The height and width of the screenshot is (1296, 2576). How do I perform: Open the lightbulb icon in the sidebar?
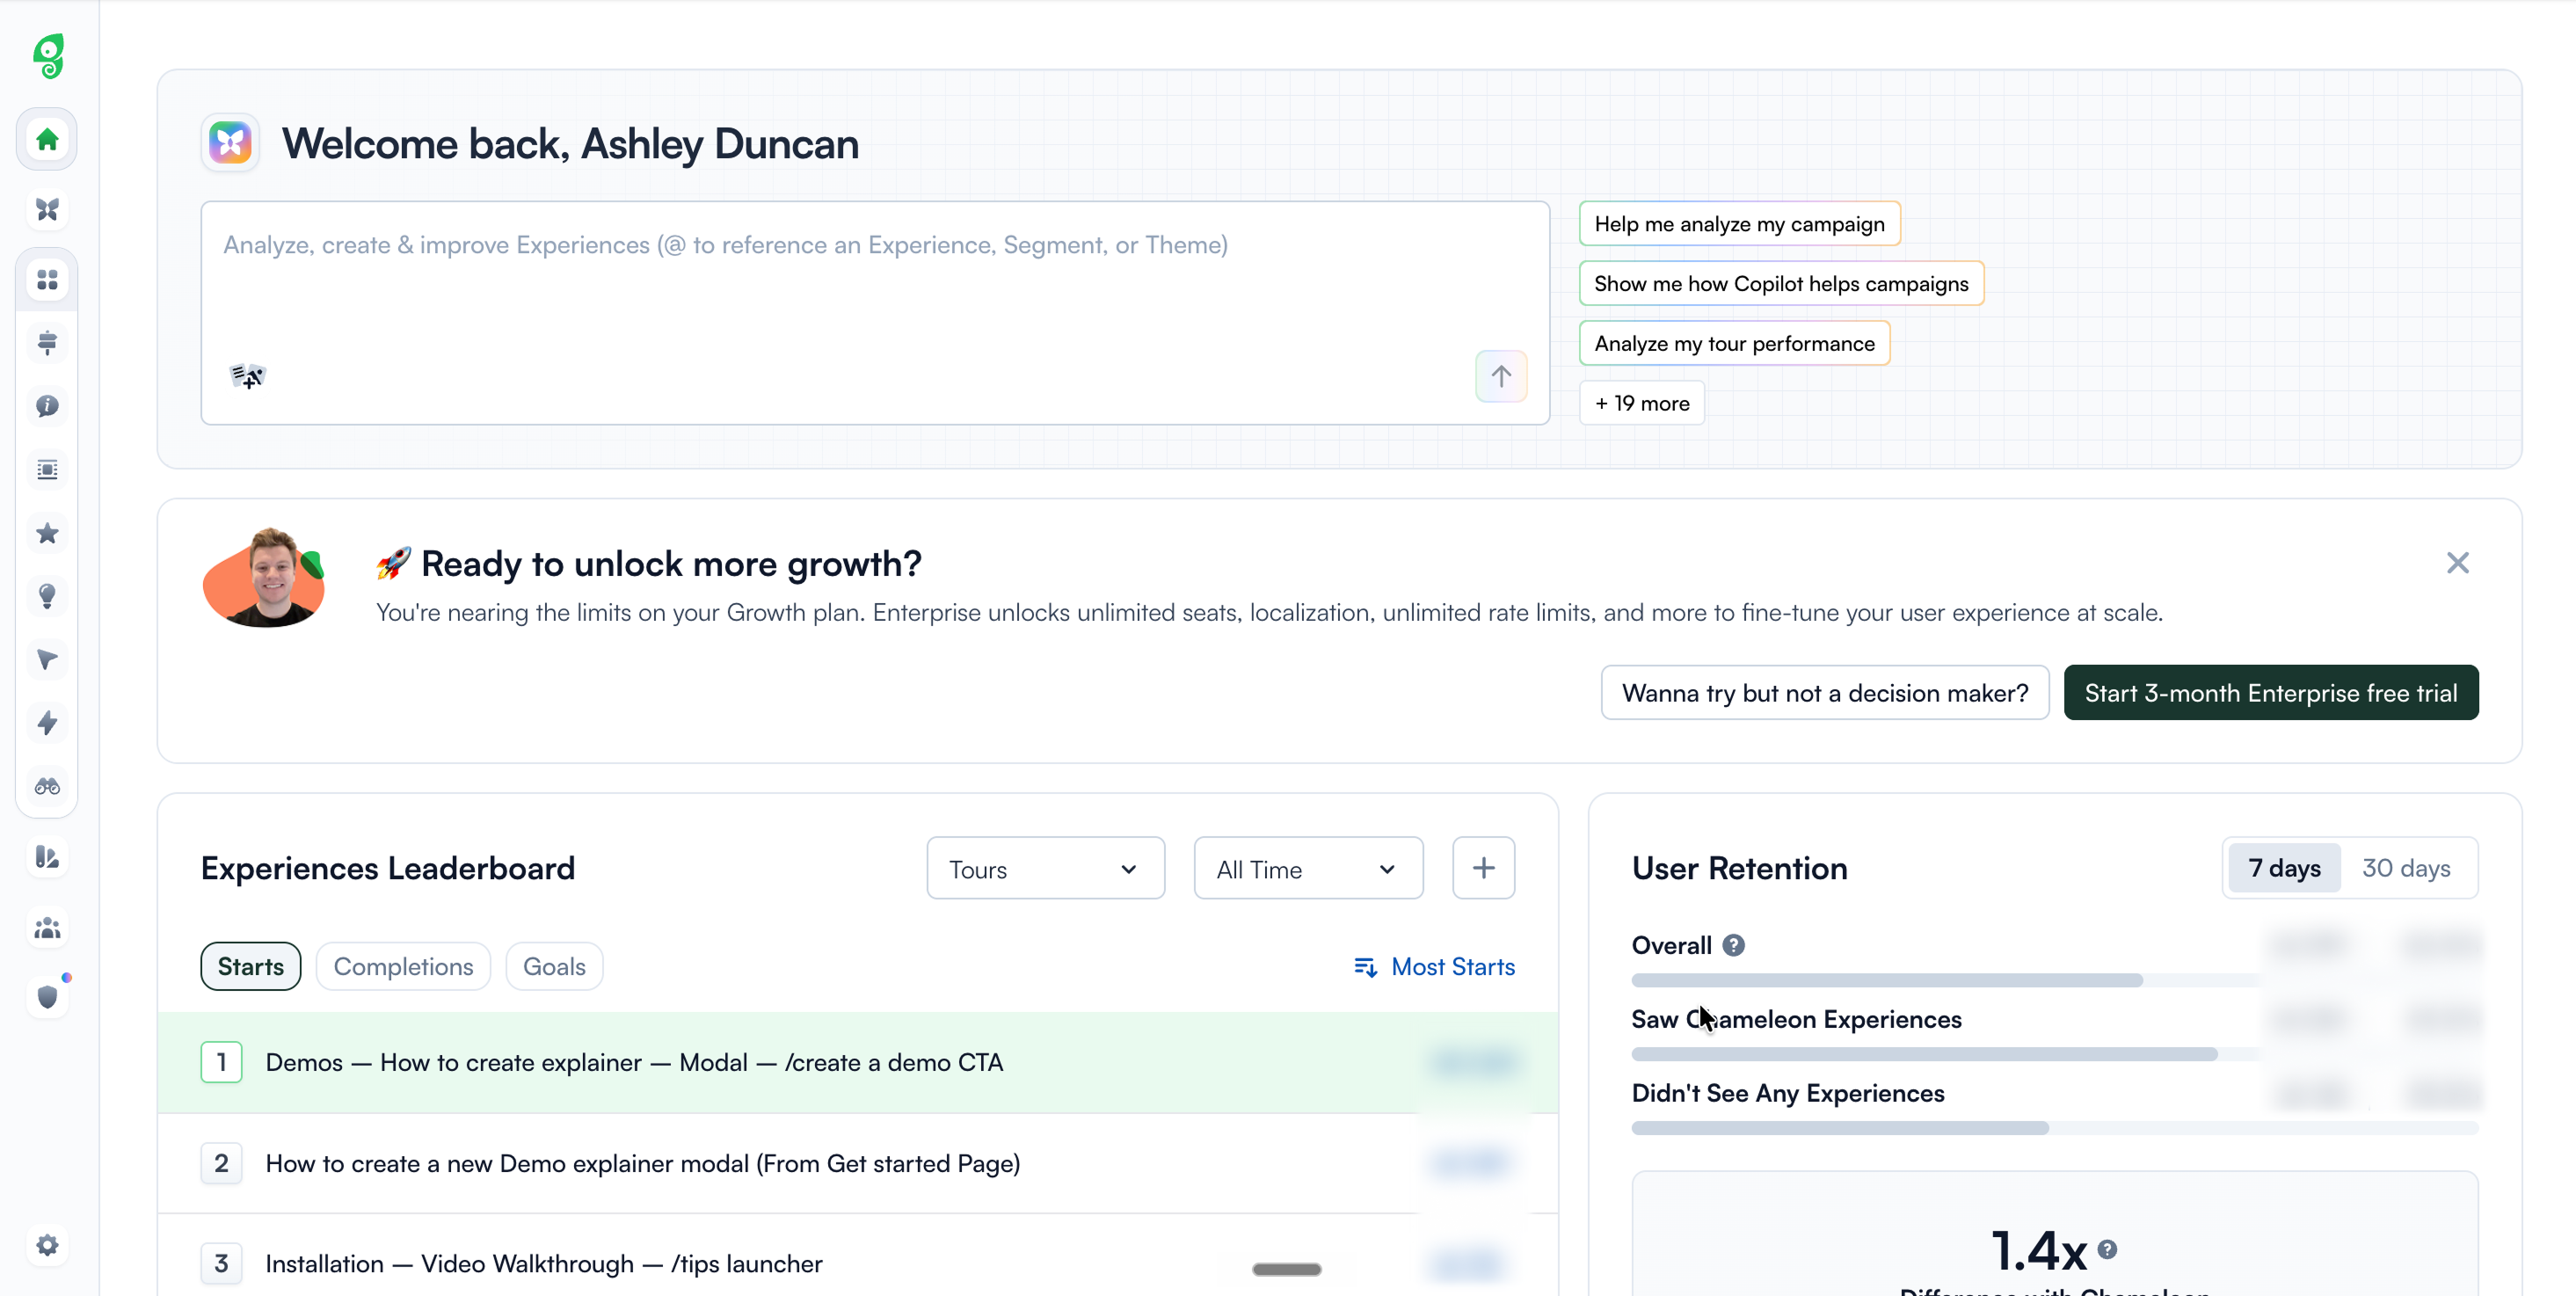(x=47, y=596)
